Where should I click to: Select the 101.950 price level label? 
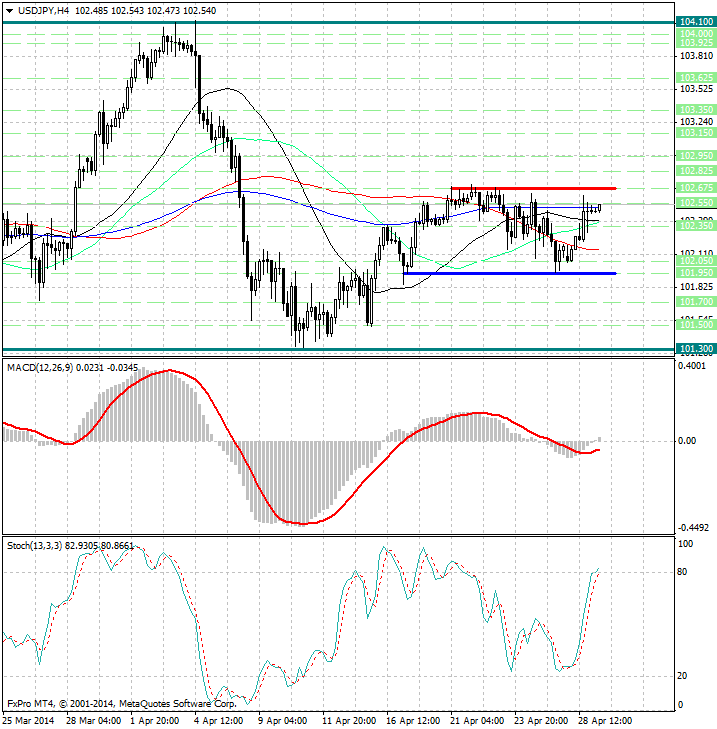(696, 272)
